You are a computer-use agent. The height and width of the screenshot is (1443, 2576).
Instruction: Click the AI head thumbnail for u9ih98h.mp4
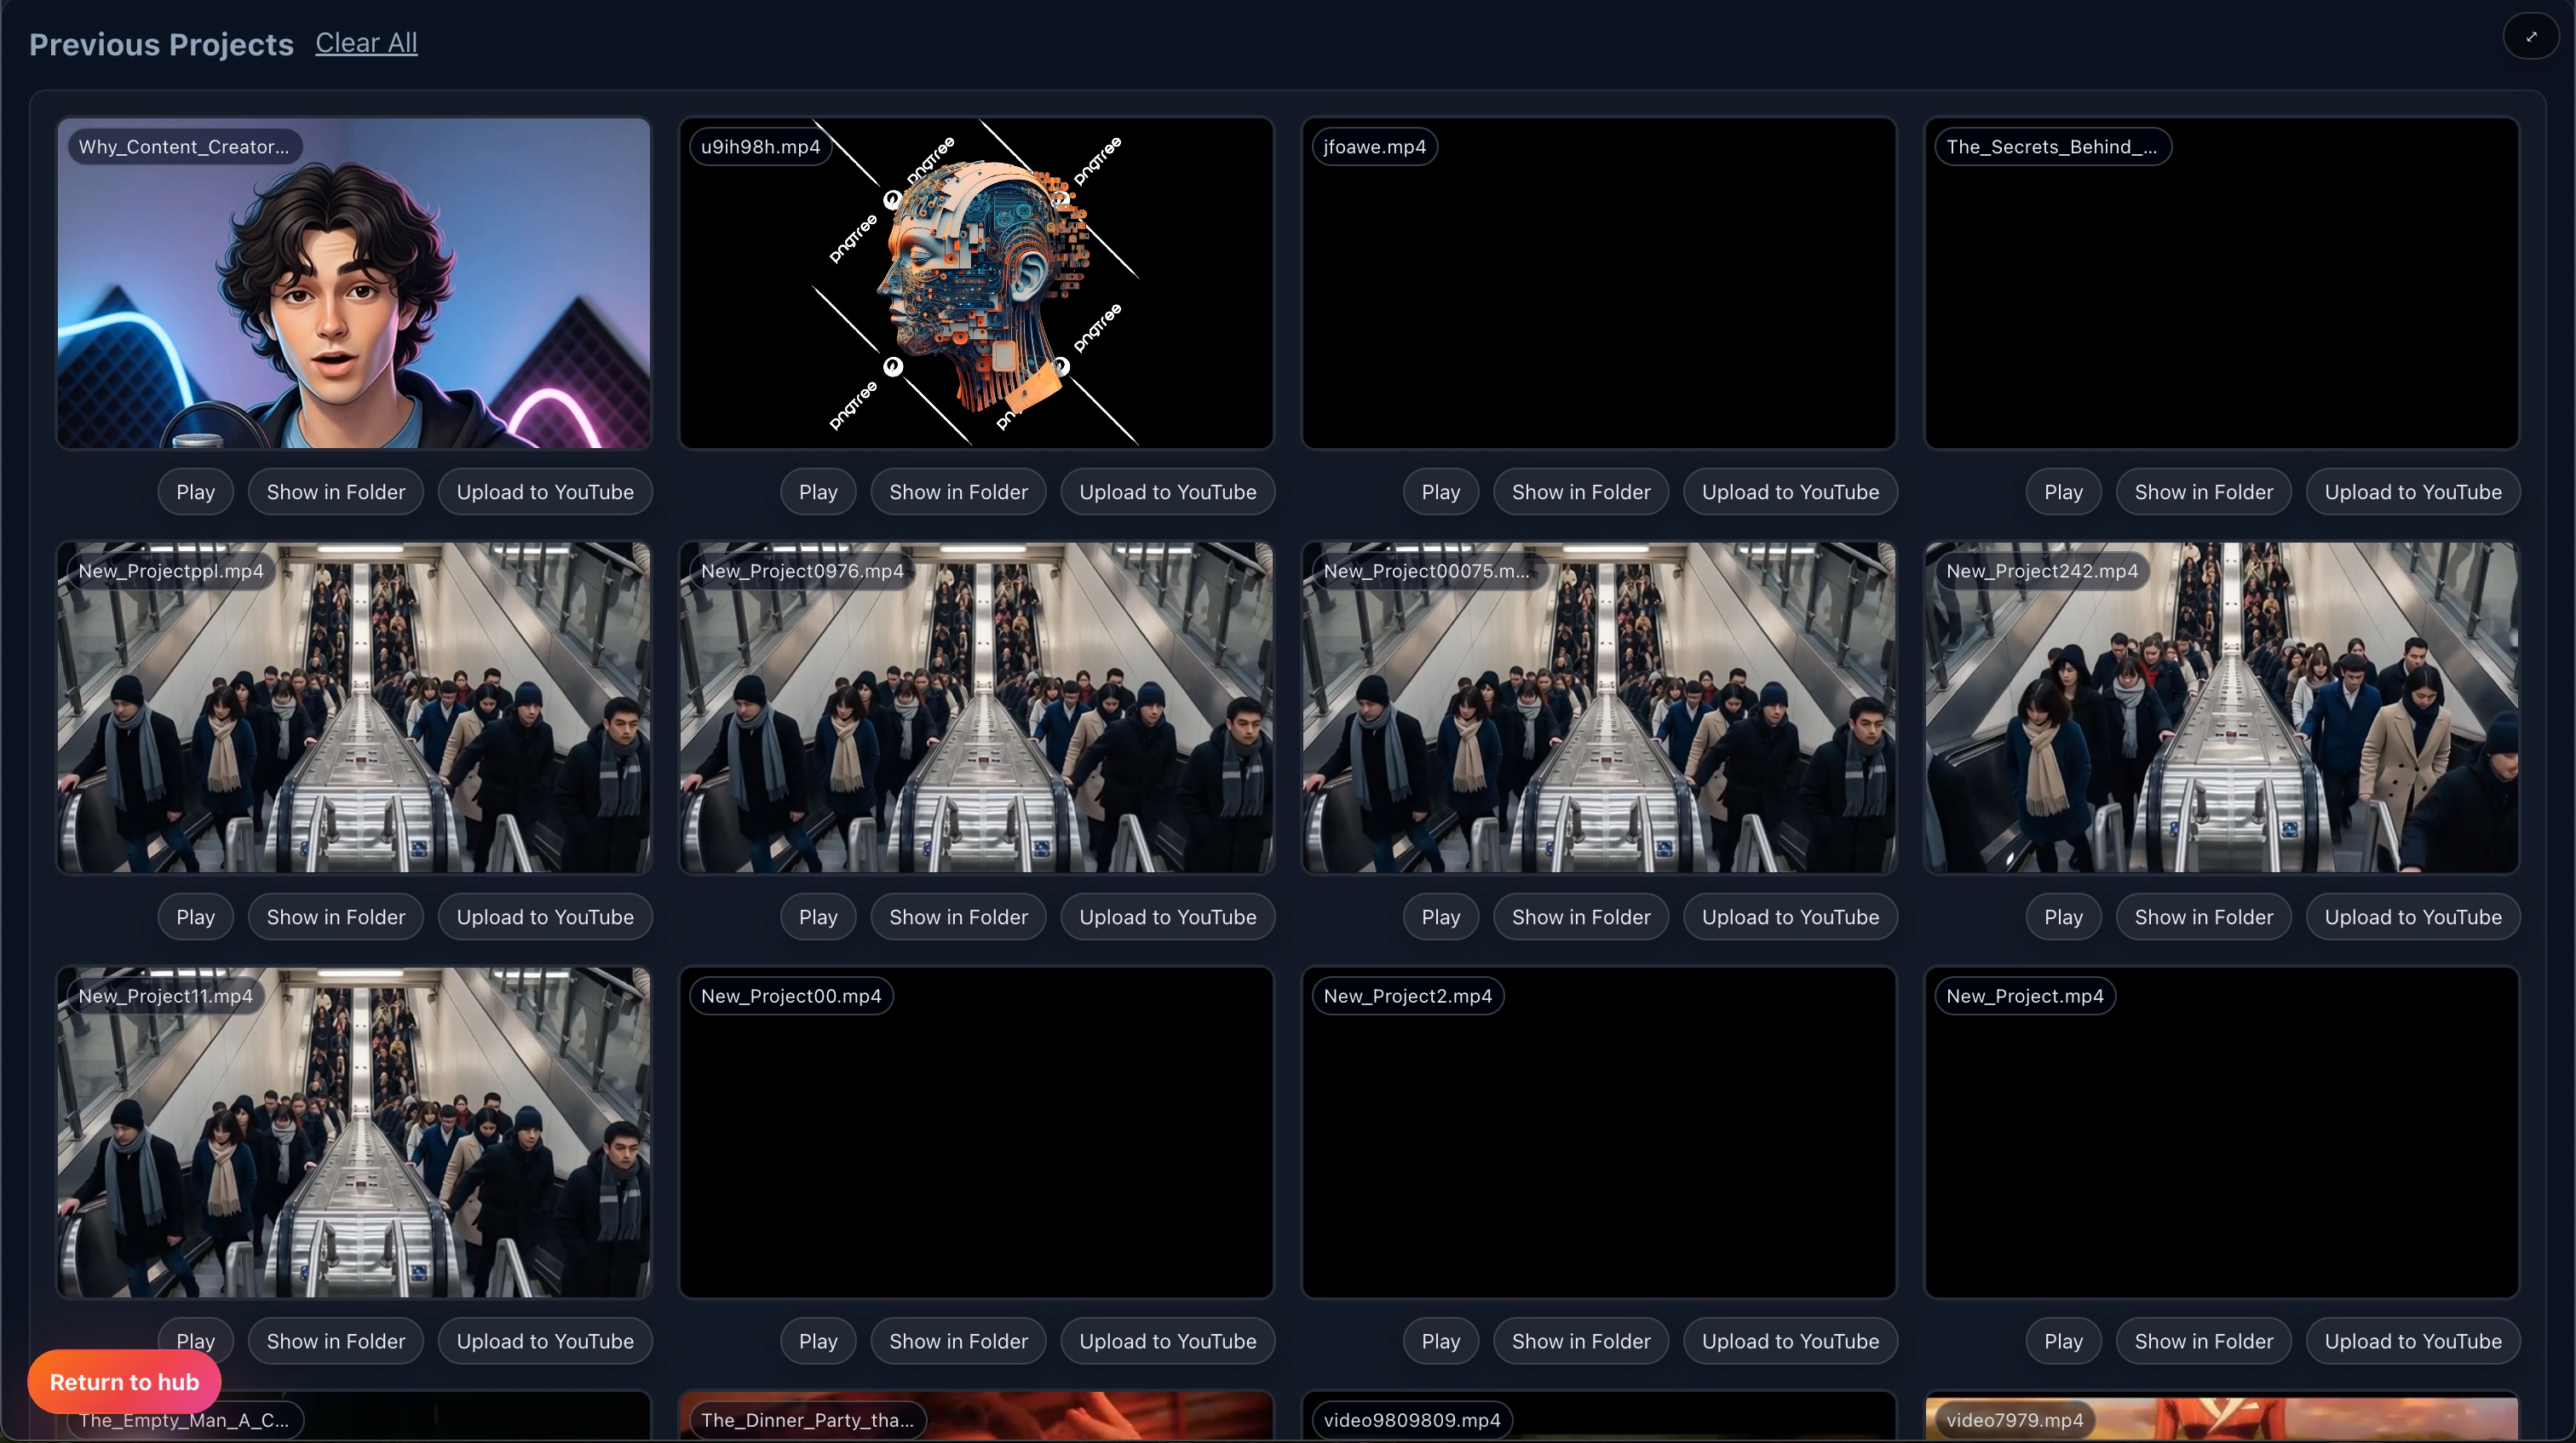tap(977, 283)
